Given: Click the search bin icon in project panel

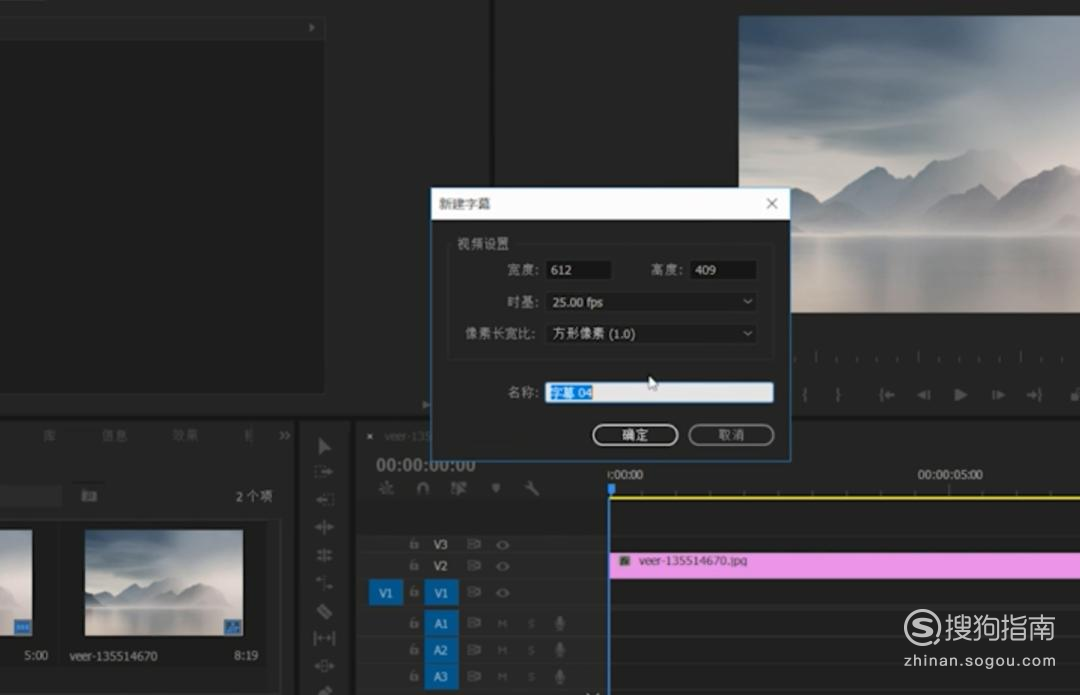Looking at the screenshot, I should point(89,495).
